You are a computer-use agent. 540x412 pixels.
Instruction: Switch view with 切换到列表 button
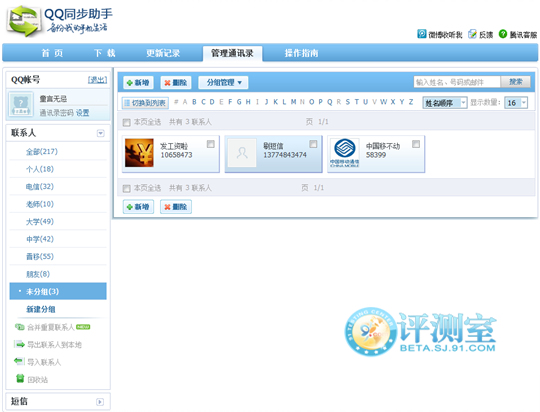pyautogui.click(x=145, y=103)
